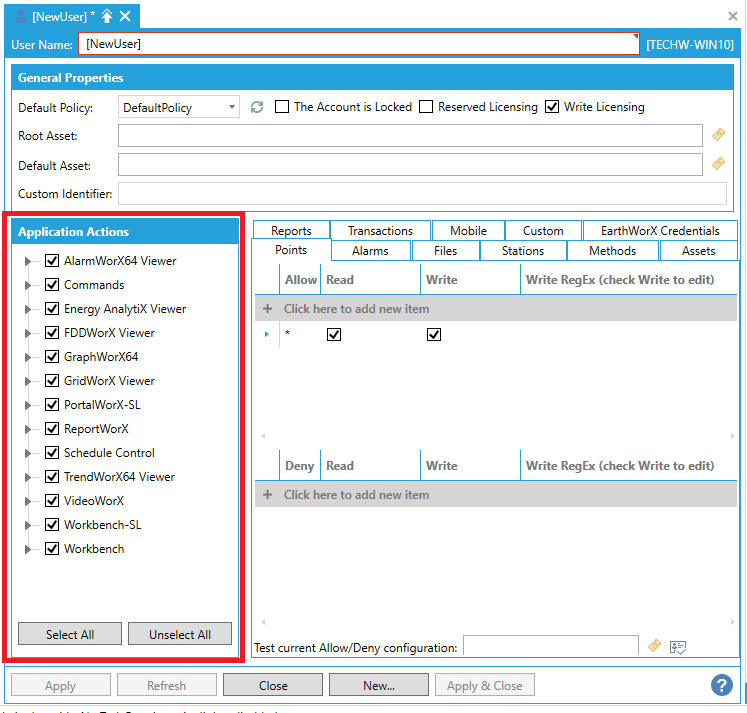Click the user icon on NewUser tab

click(x=21, y=17)
